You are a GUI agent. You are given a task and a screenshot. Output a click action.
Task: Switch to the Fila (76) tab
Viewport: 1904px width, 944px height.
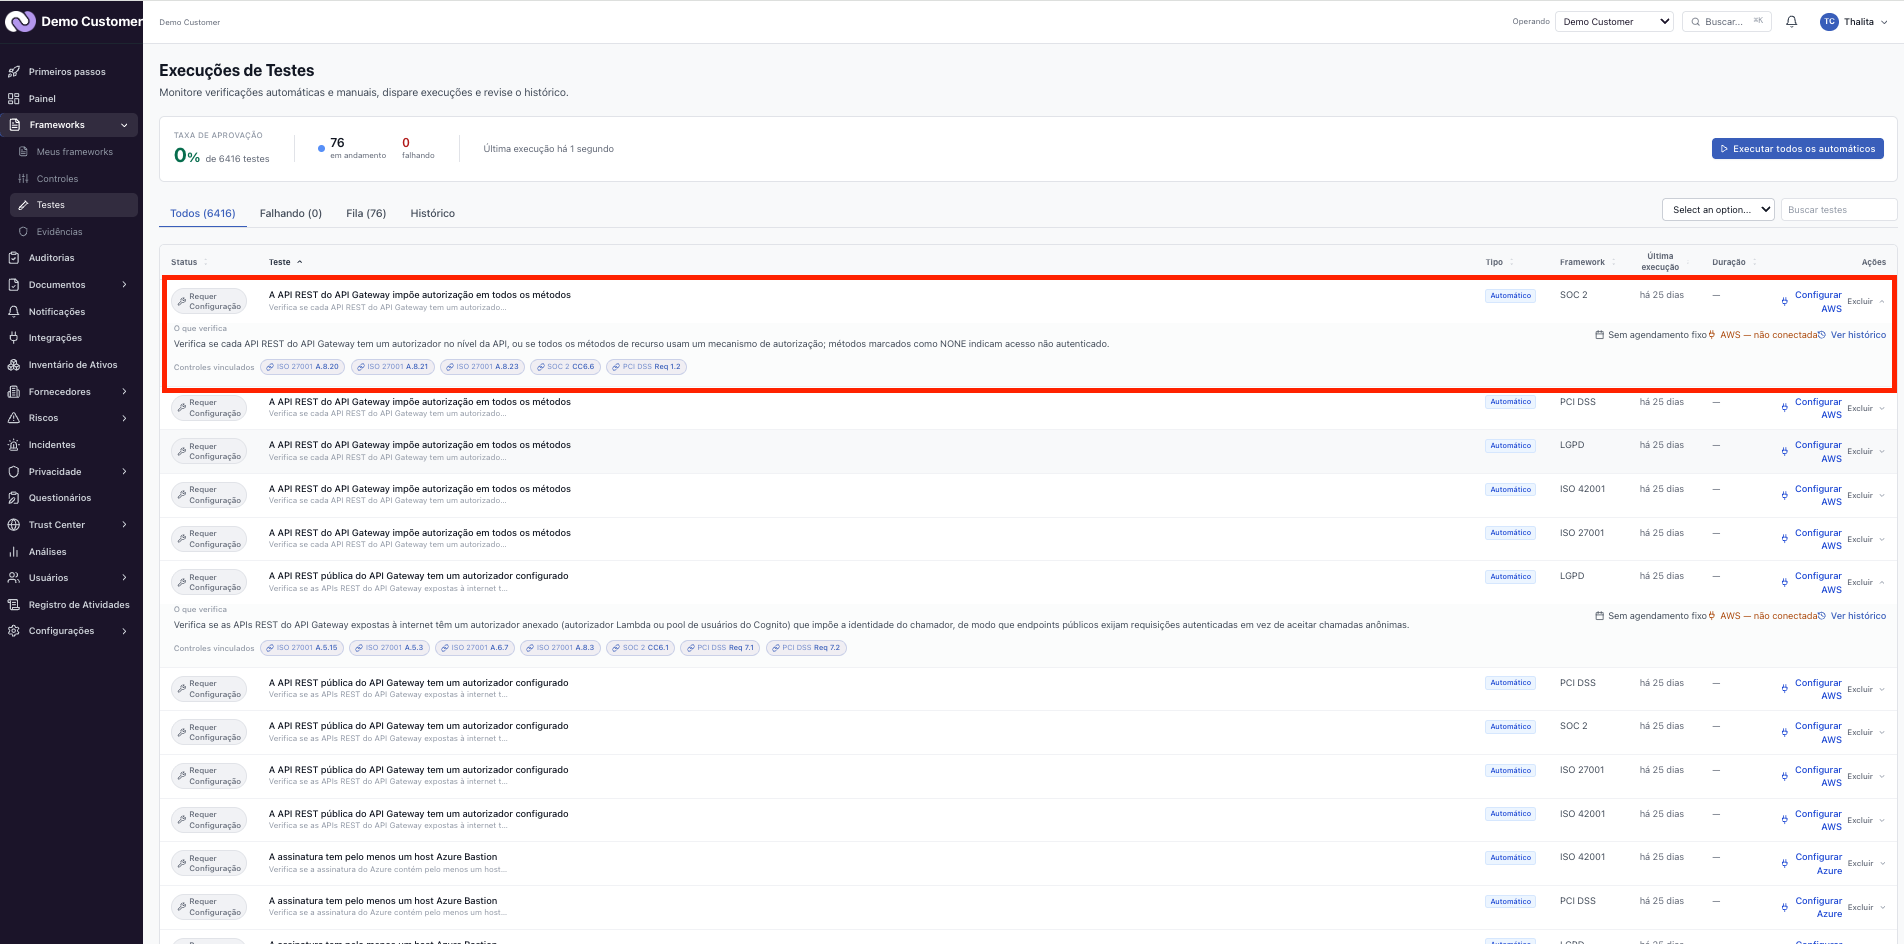point(366,213)
